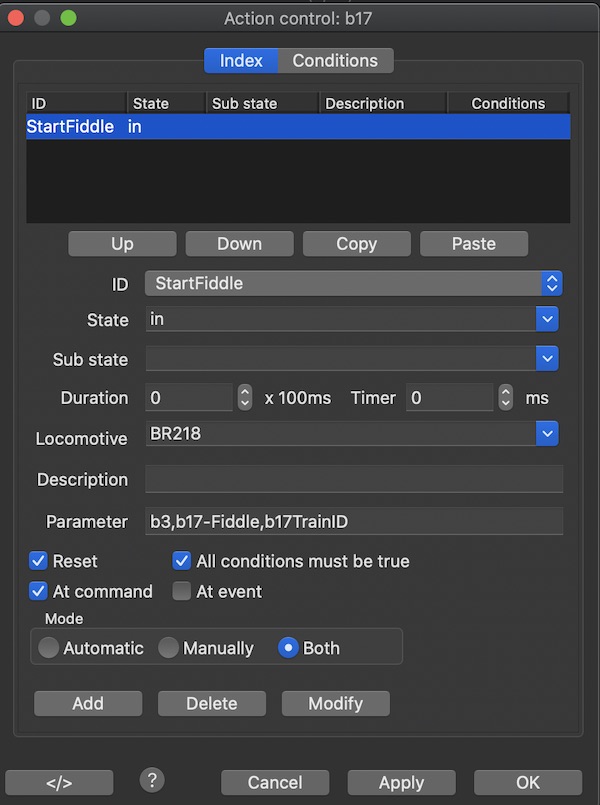Disable All conditions must be true
600x805 pixels.
[x=182, y=561]
